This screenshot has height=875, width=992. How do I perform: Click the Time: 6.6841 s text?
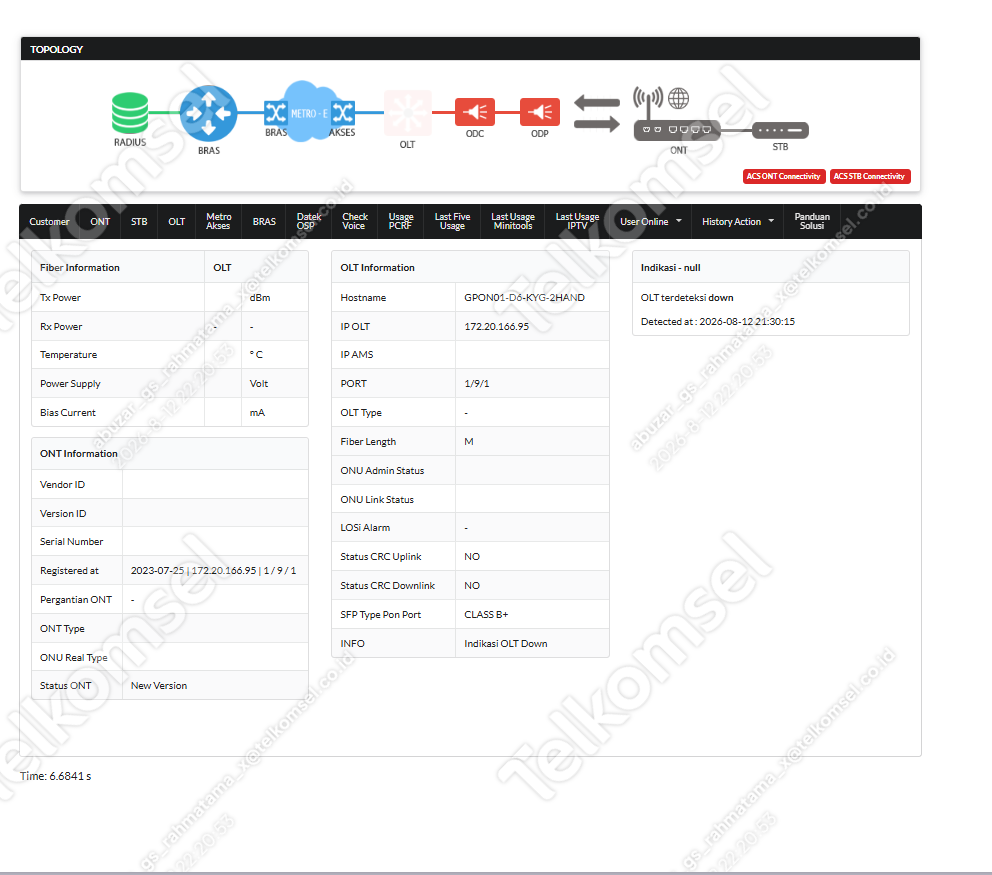pyautogui.click(x=56, y=776)
